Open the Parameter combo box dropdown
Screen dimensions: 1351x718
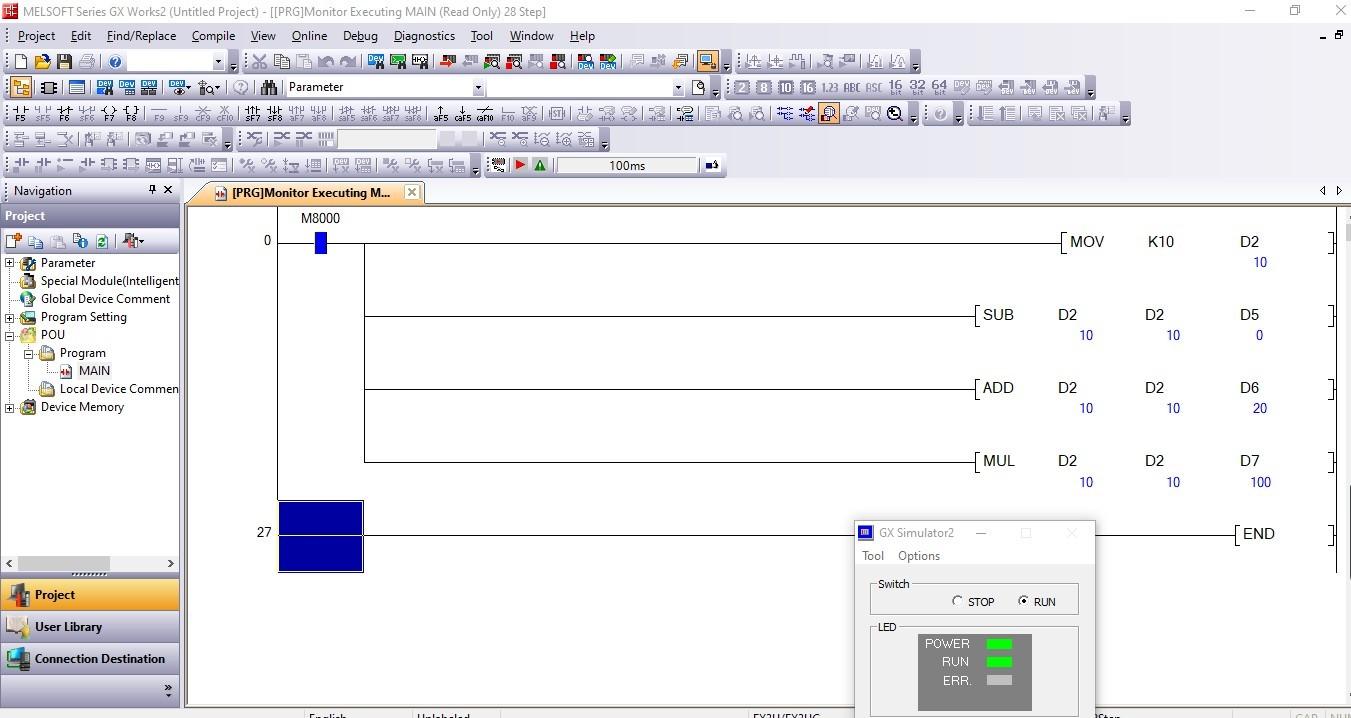click(478, 88)
